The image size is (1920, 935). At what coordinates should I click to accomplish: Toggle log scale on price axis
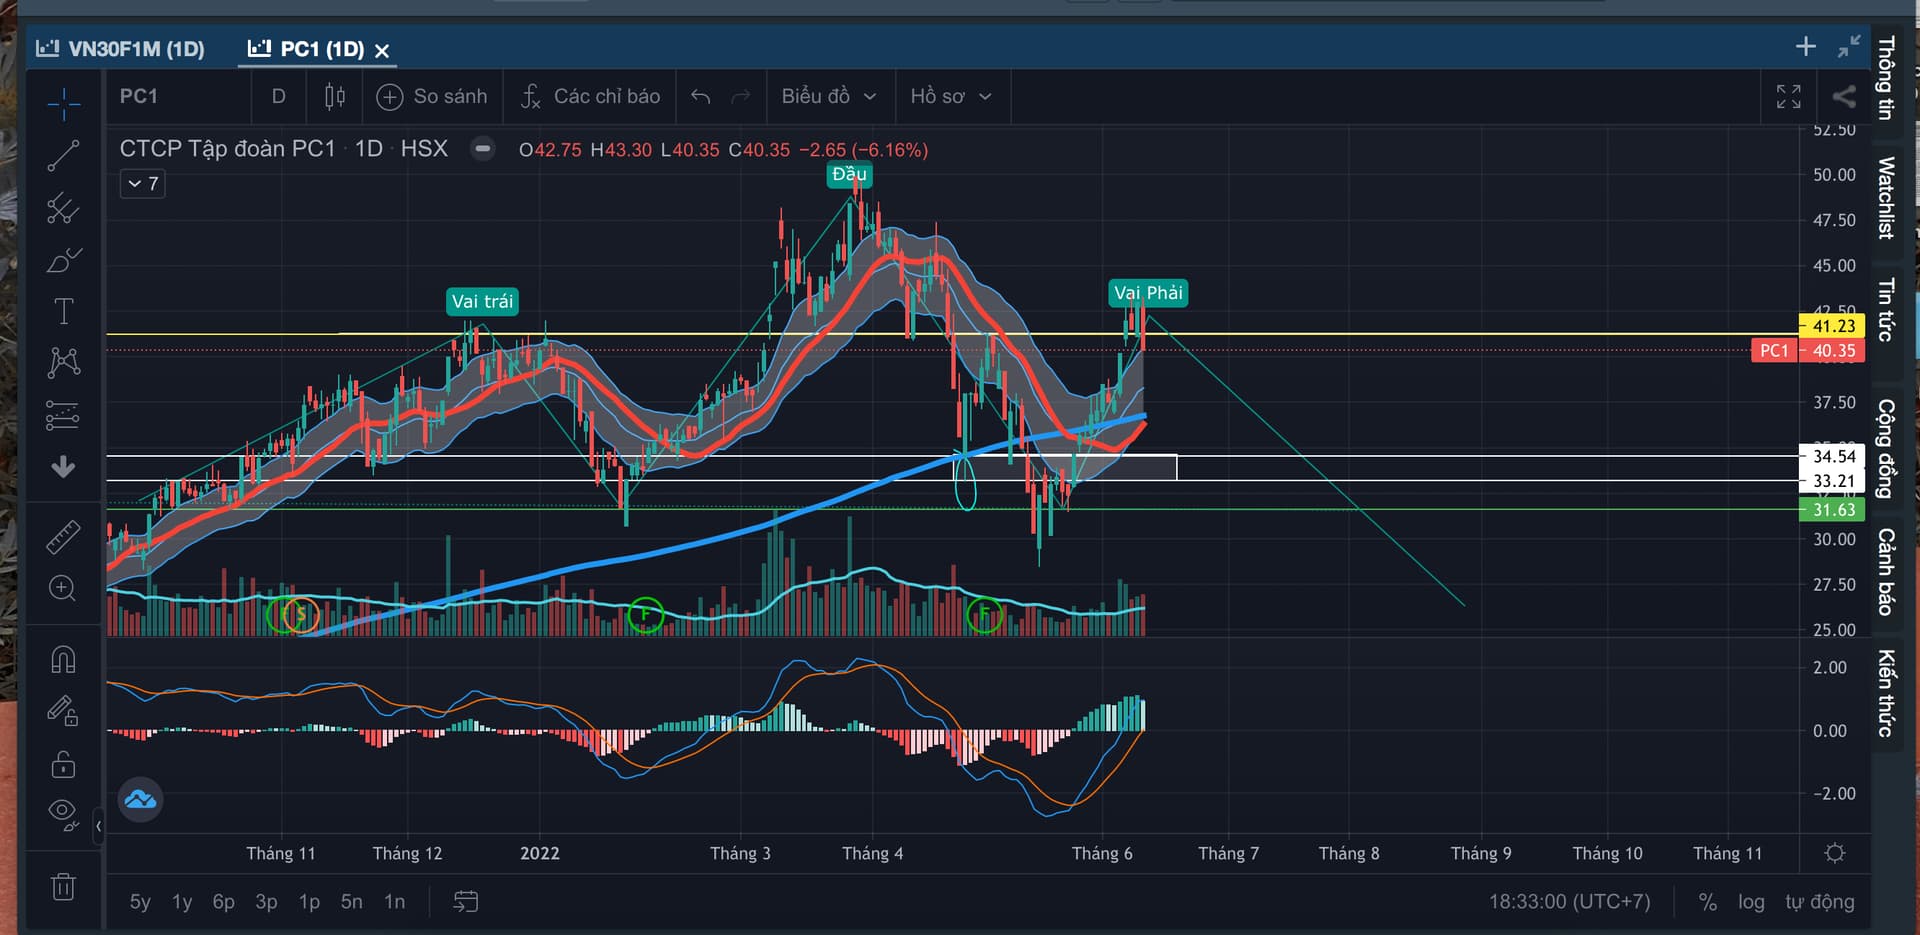coord(1751,902)
